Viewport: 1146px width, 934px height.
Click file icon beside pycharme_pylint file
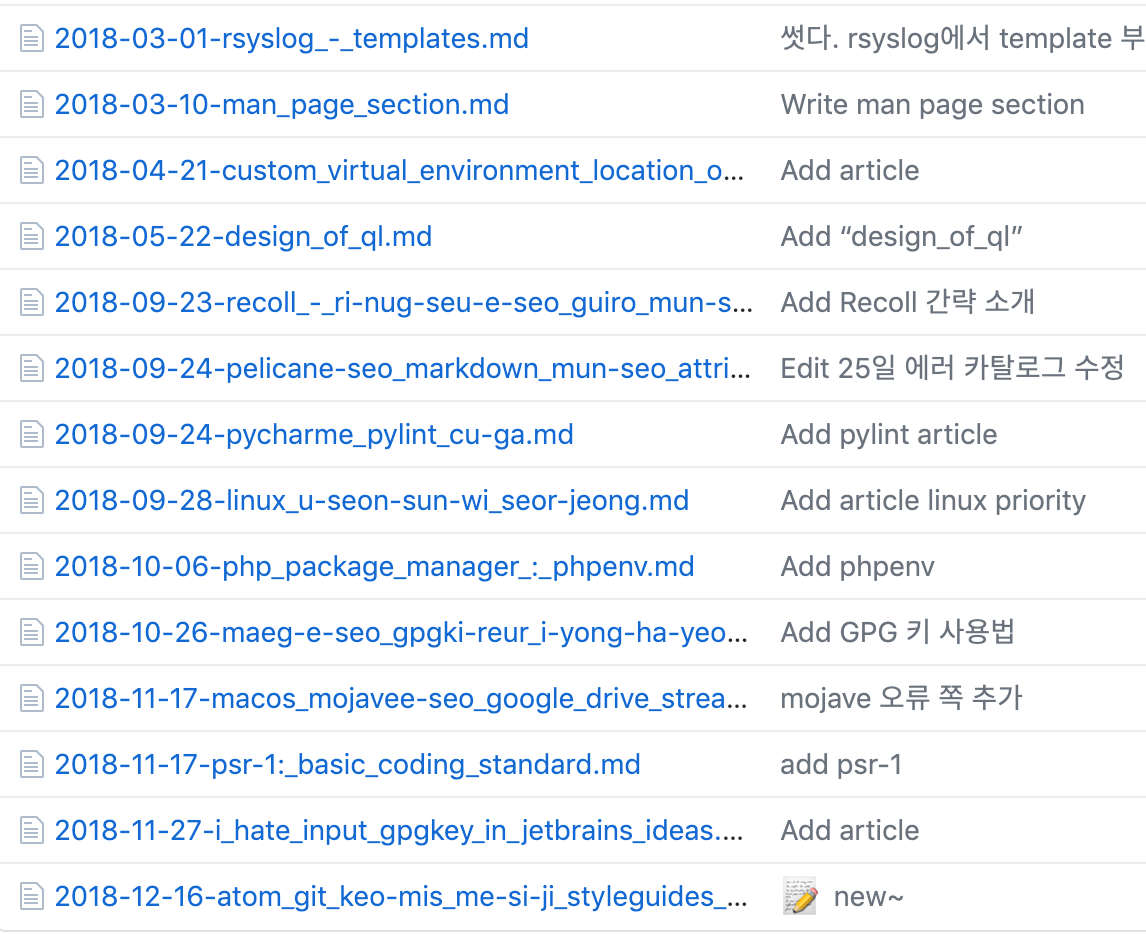tap(31, 435)
